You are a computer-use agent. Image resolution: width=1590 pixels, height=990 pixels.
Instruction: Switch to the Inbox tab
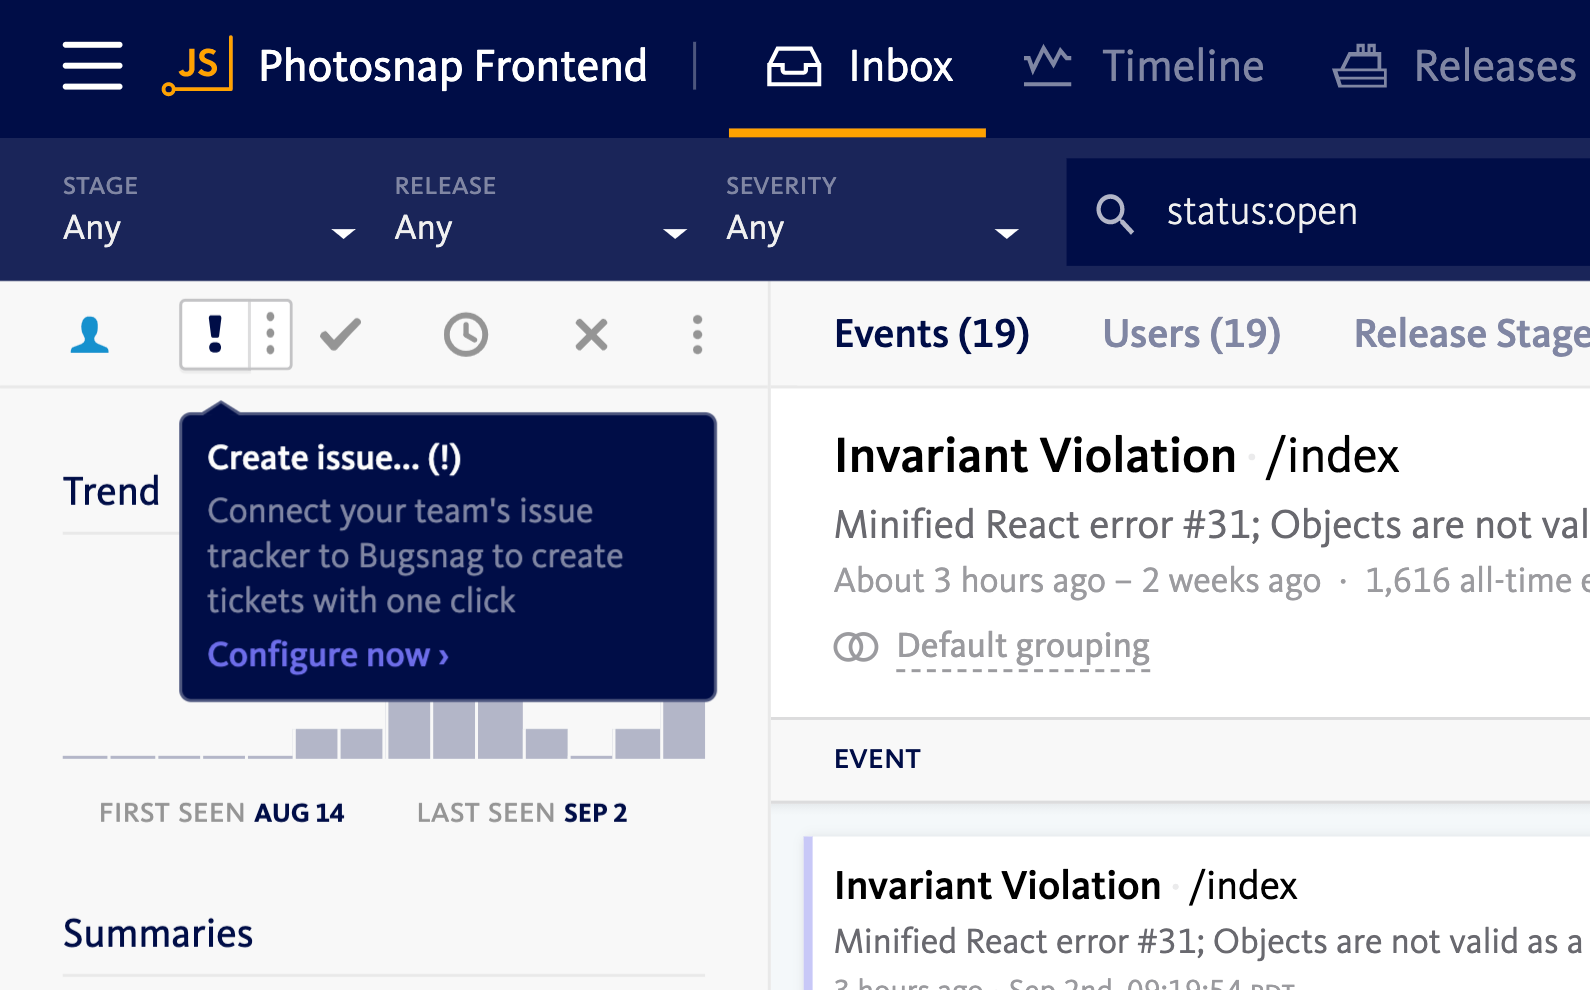coord(858,67)
